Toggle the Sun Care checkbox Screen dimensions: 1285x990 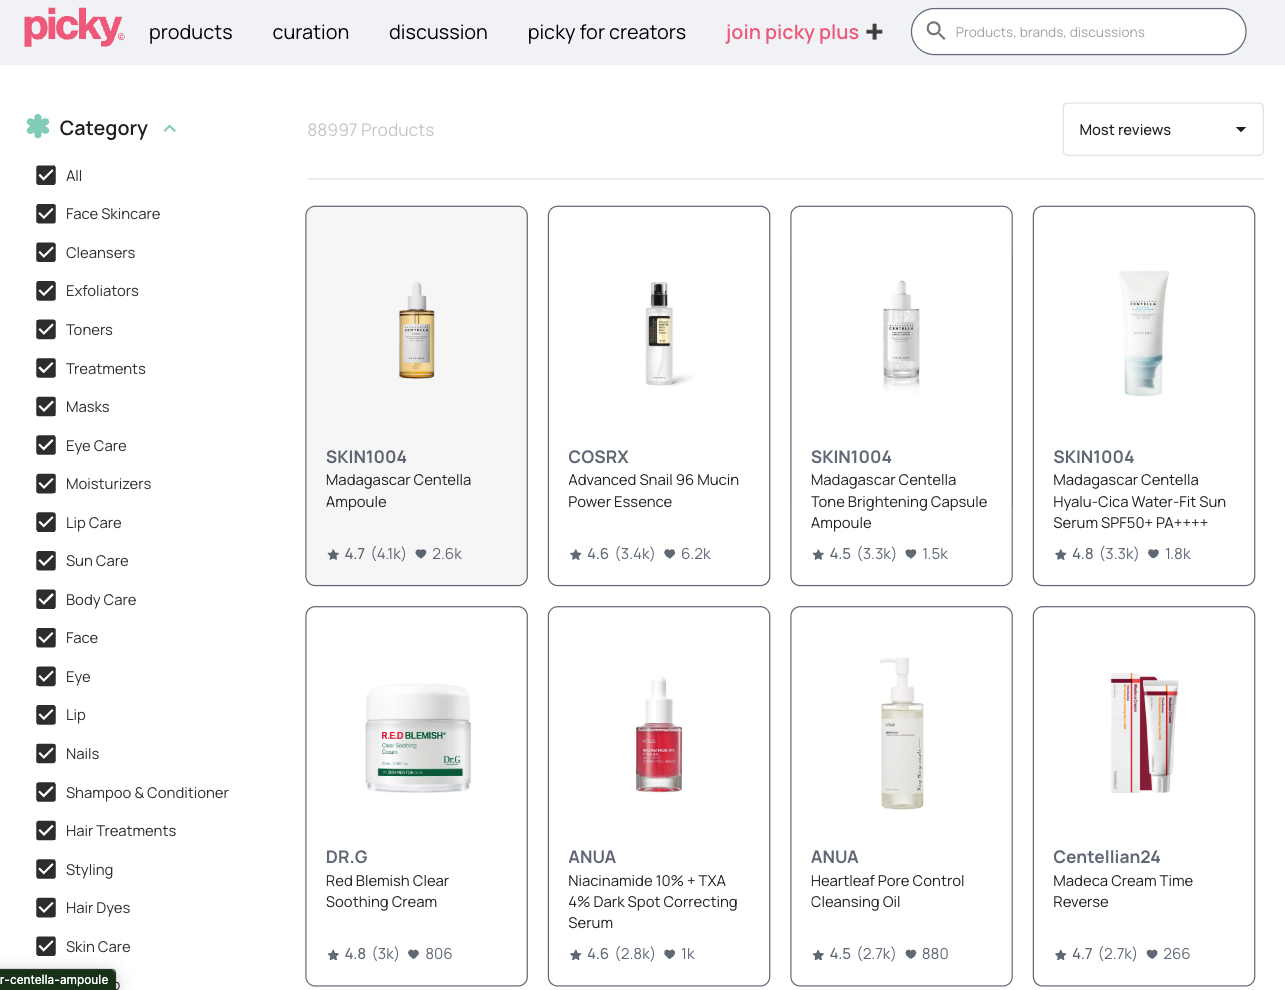pos(46,560)
